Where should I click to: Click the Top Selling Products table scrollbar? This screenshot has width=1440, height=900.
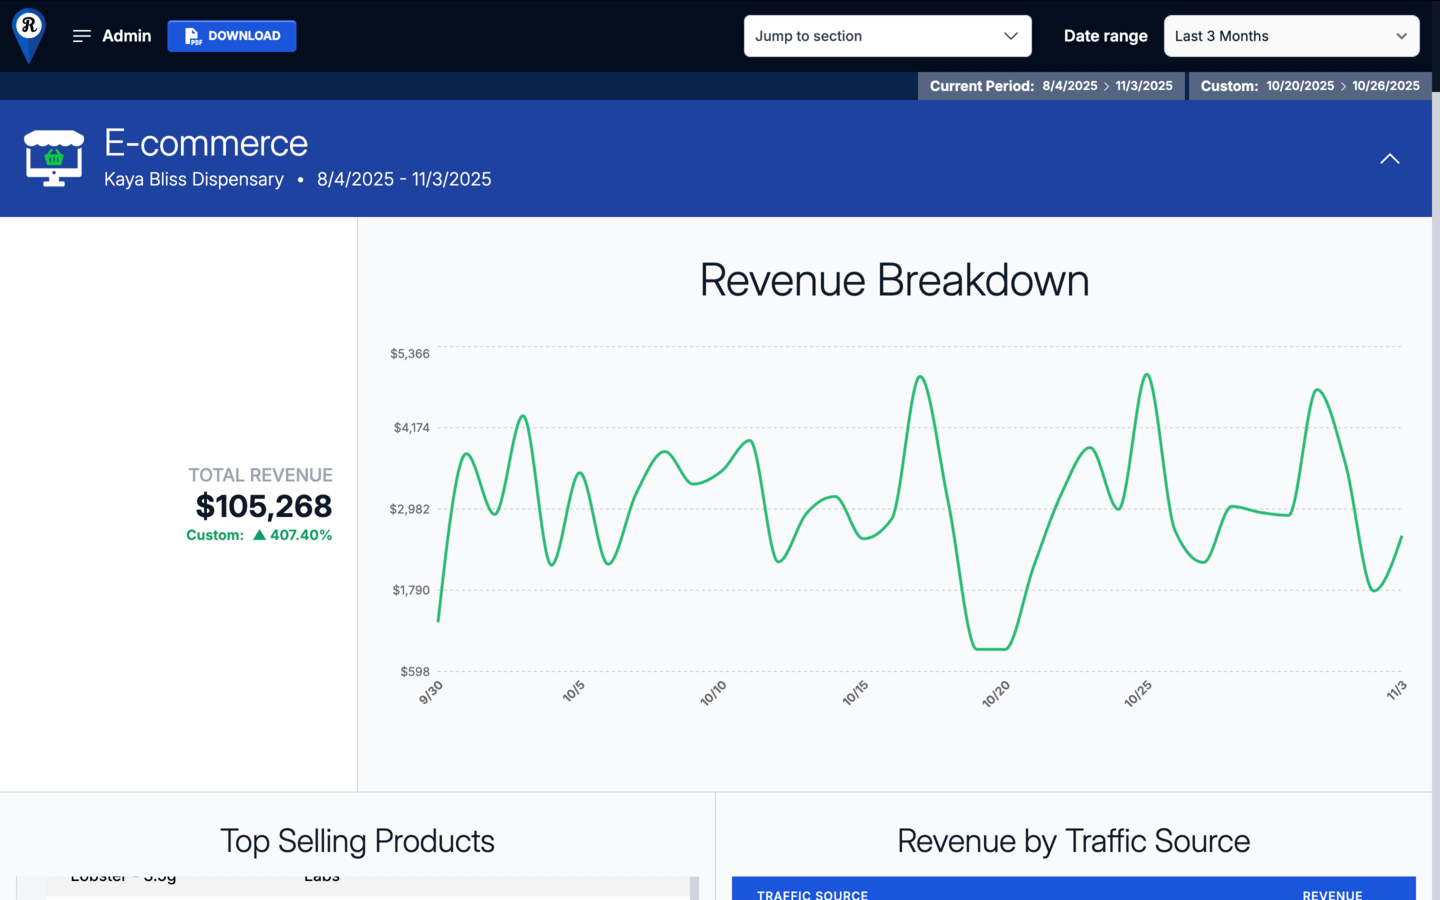click(x=694, y=888)
